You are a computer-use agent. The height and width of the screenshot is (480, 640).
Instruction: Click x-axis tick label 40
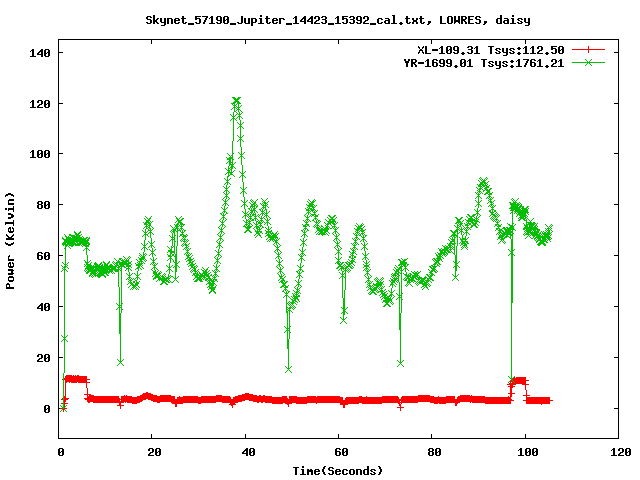(x=248, y=452)
